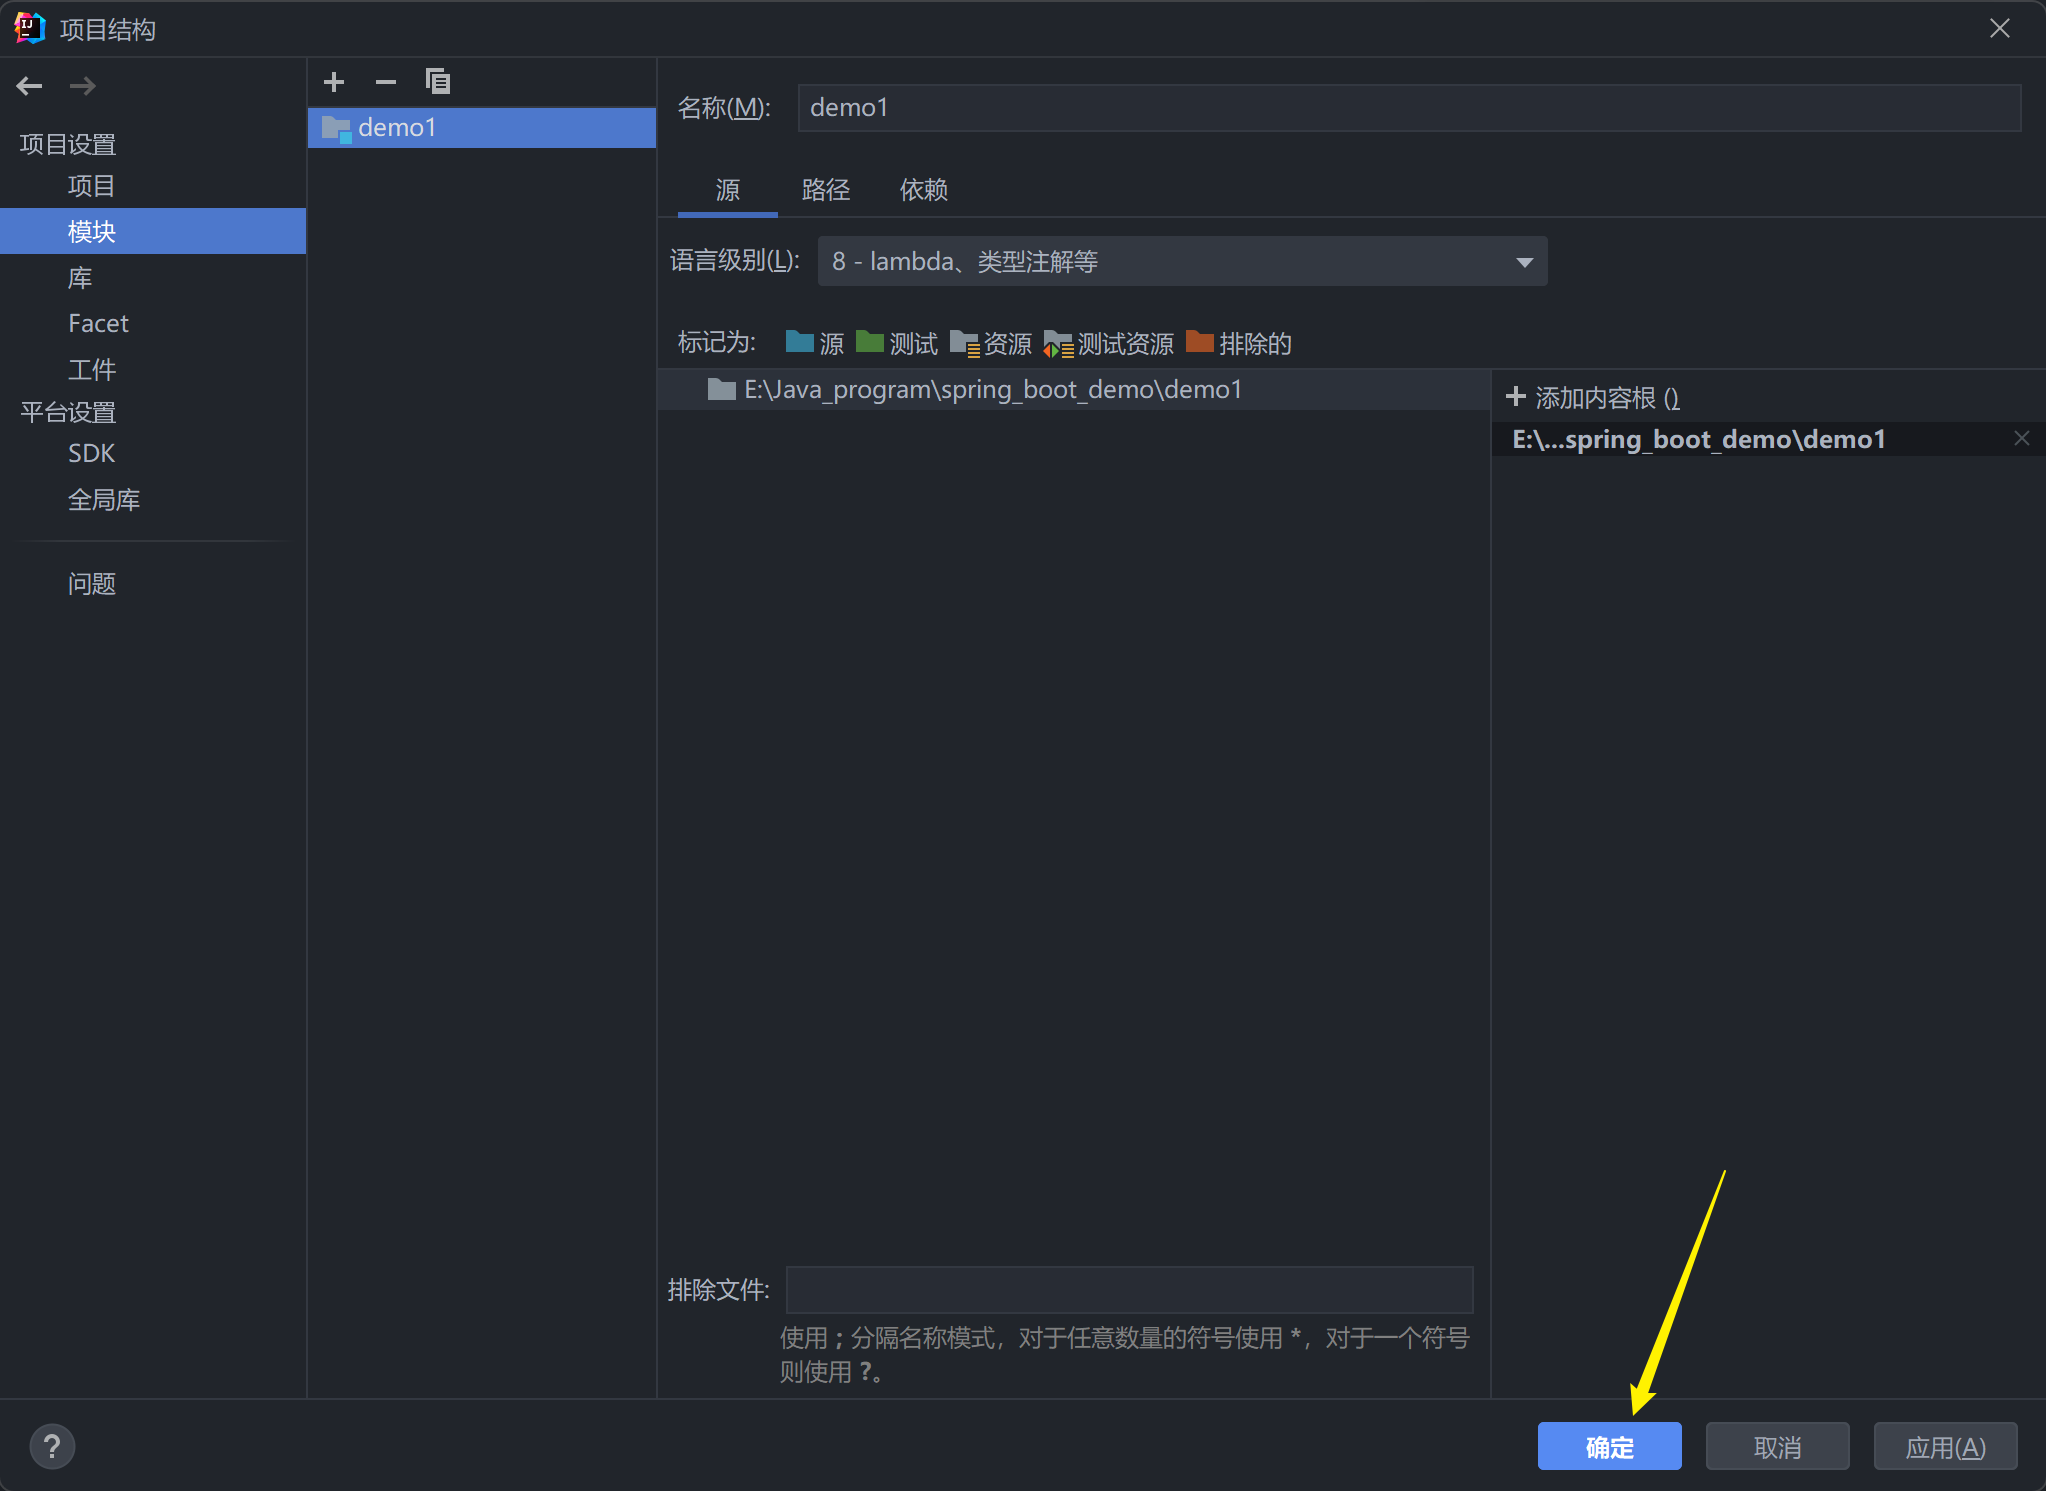Click the Apply (应用) button
The height and width of the screenshot is (1491, 2046).
coord(1945,1447)
